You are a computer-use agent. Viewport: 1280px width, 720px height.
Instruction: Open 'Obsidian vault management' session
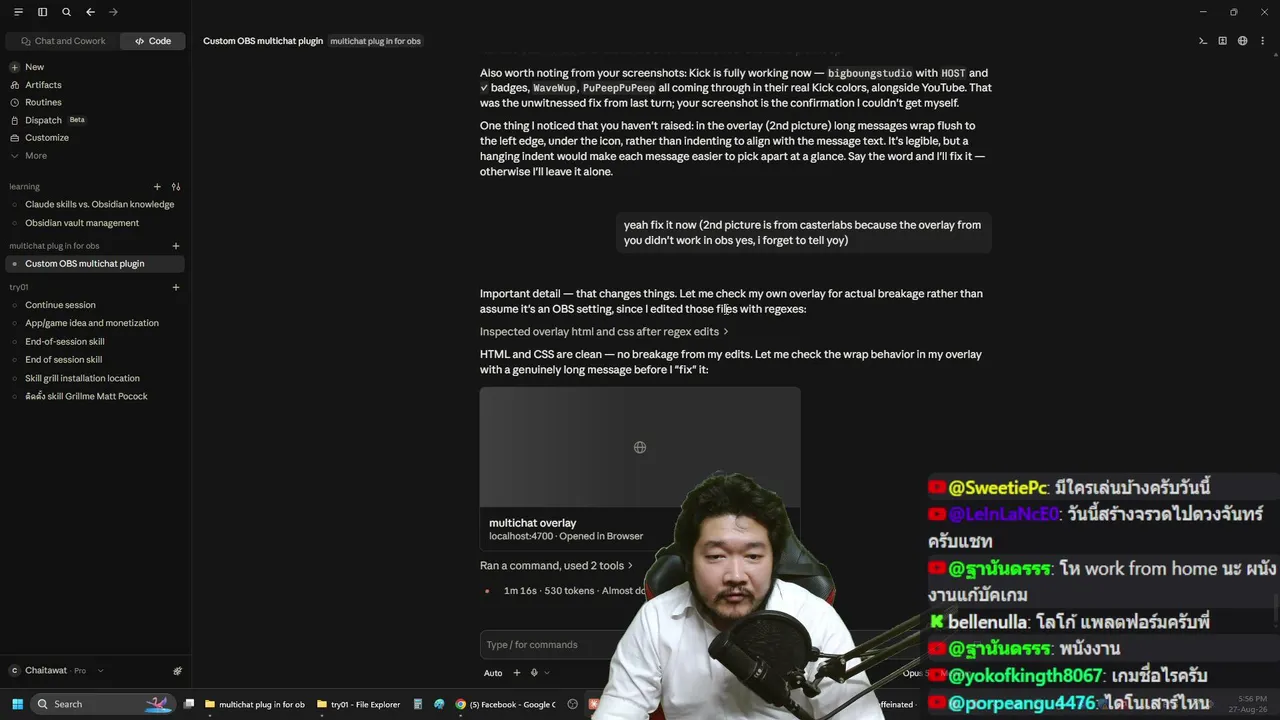coord(82,223)
